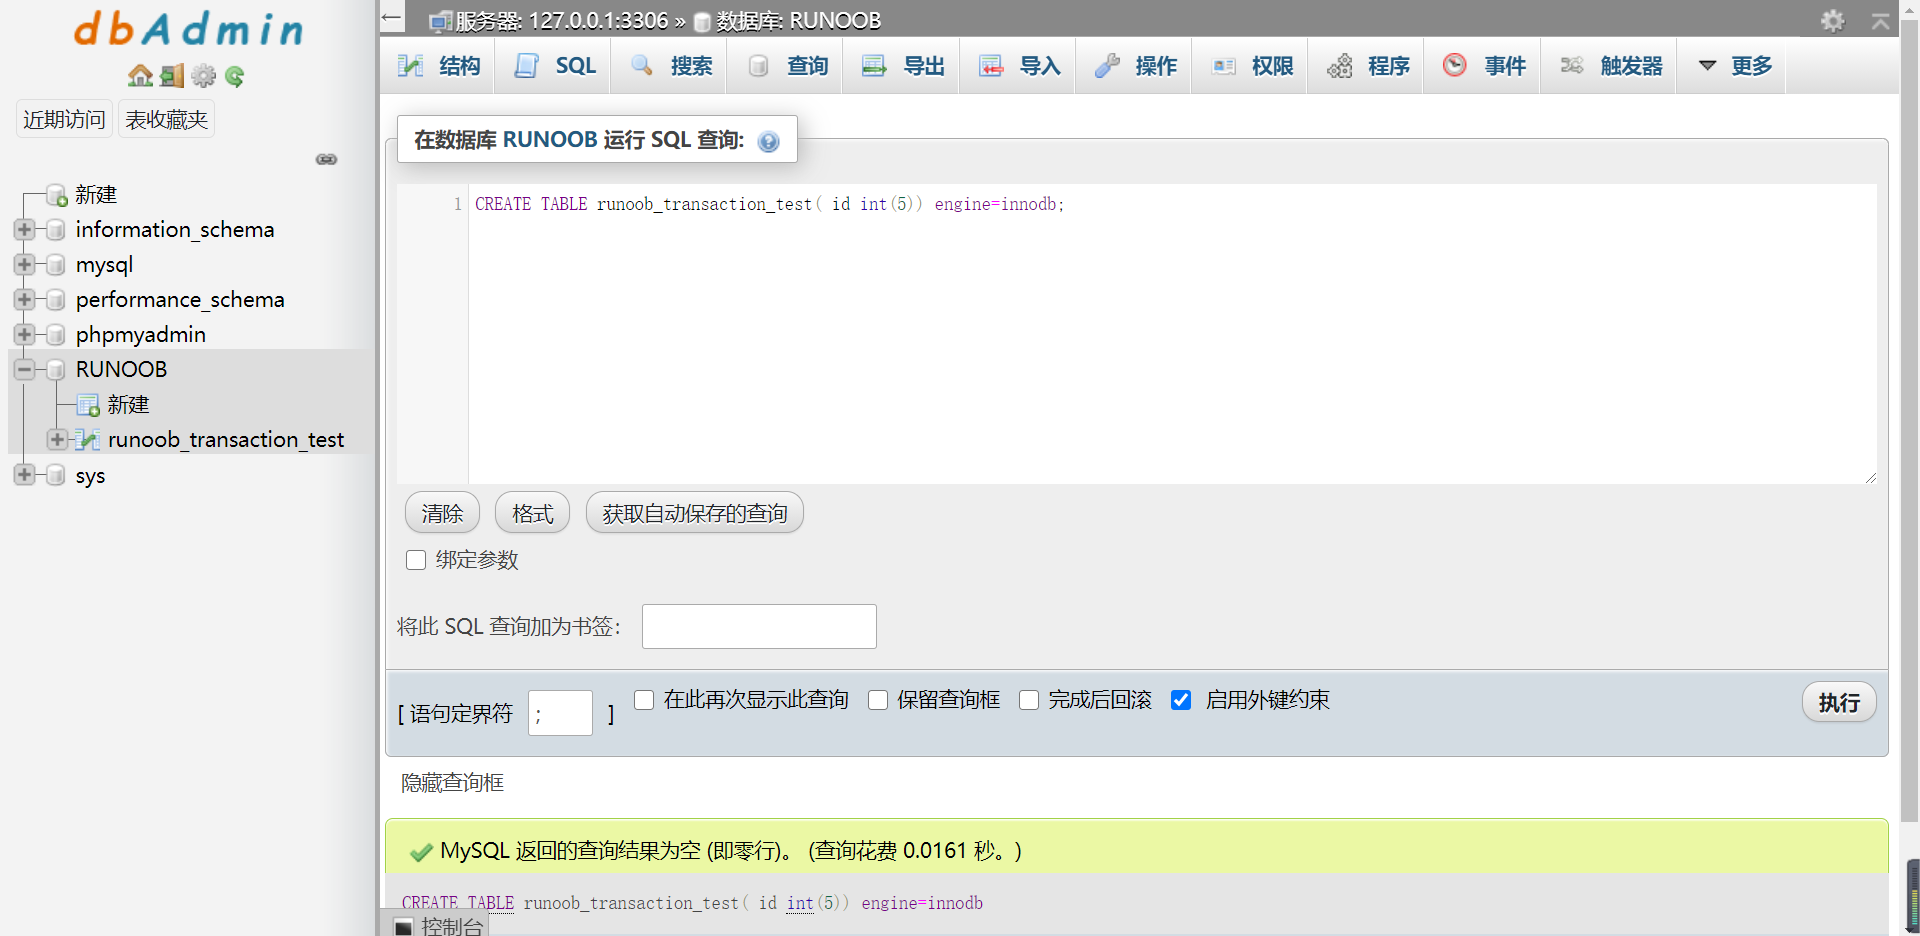Viewport: 1920px width, 936px height.
Task: Expand the runoob_transaction_test table node
Action: (57, 439)
